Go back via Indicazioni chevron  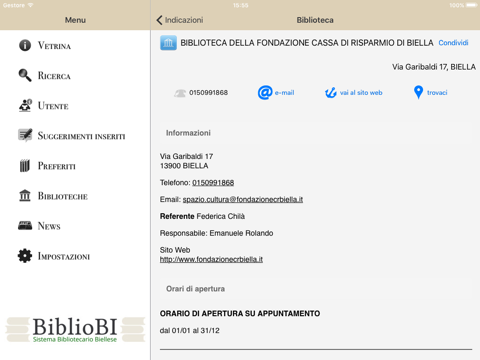click(x=159, y=20)
